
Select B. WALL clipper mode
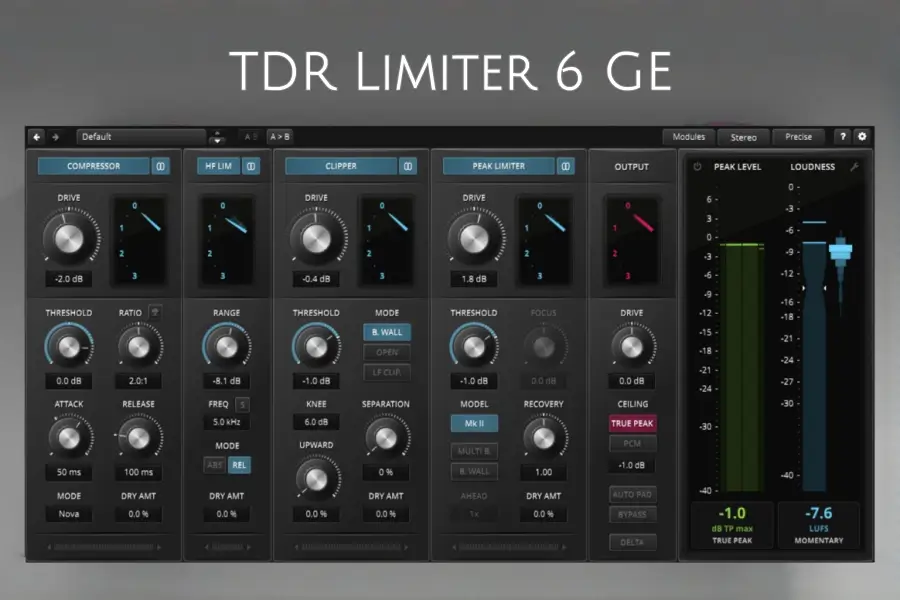387,332
